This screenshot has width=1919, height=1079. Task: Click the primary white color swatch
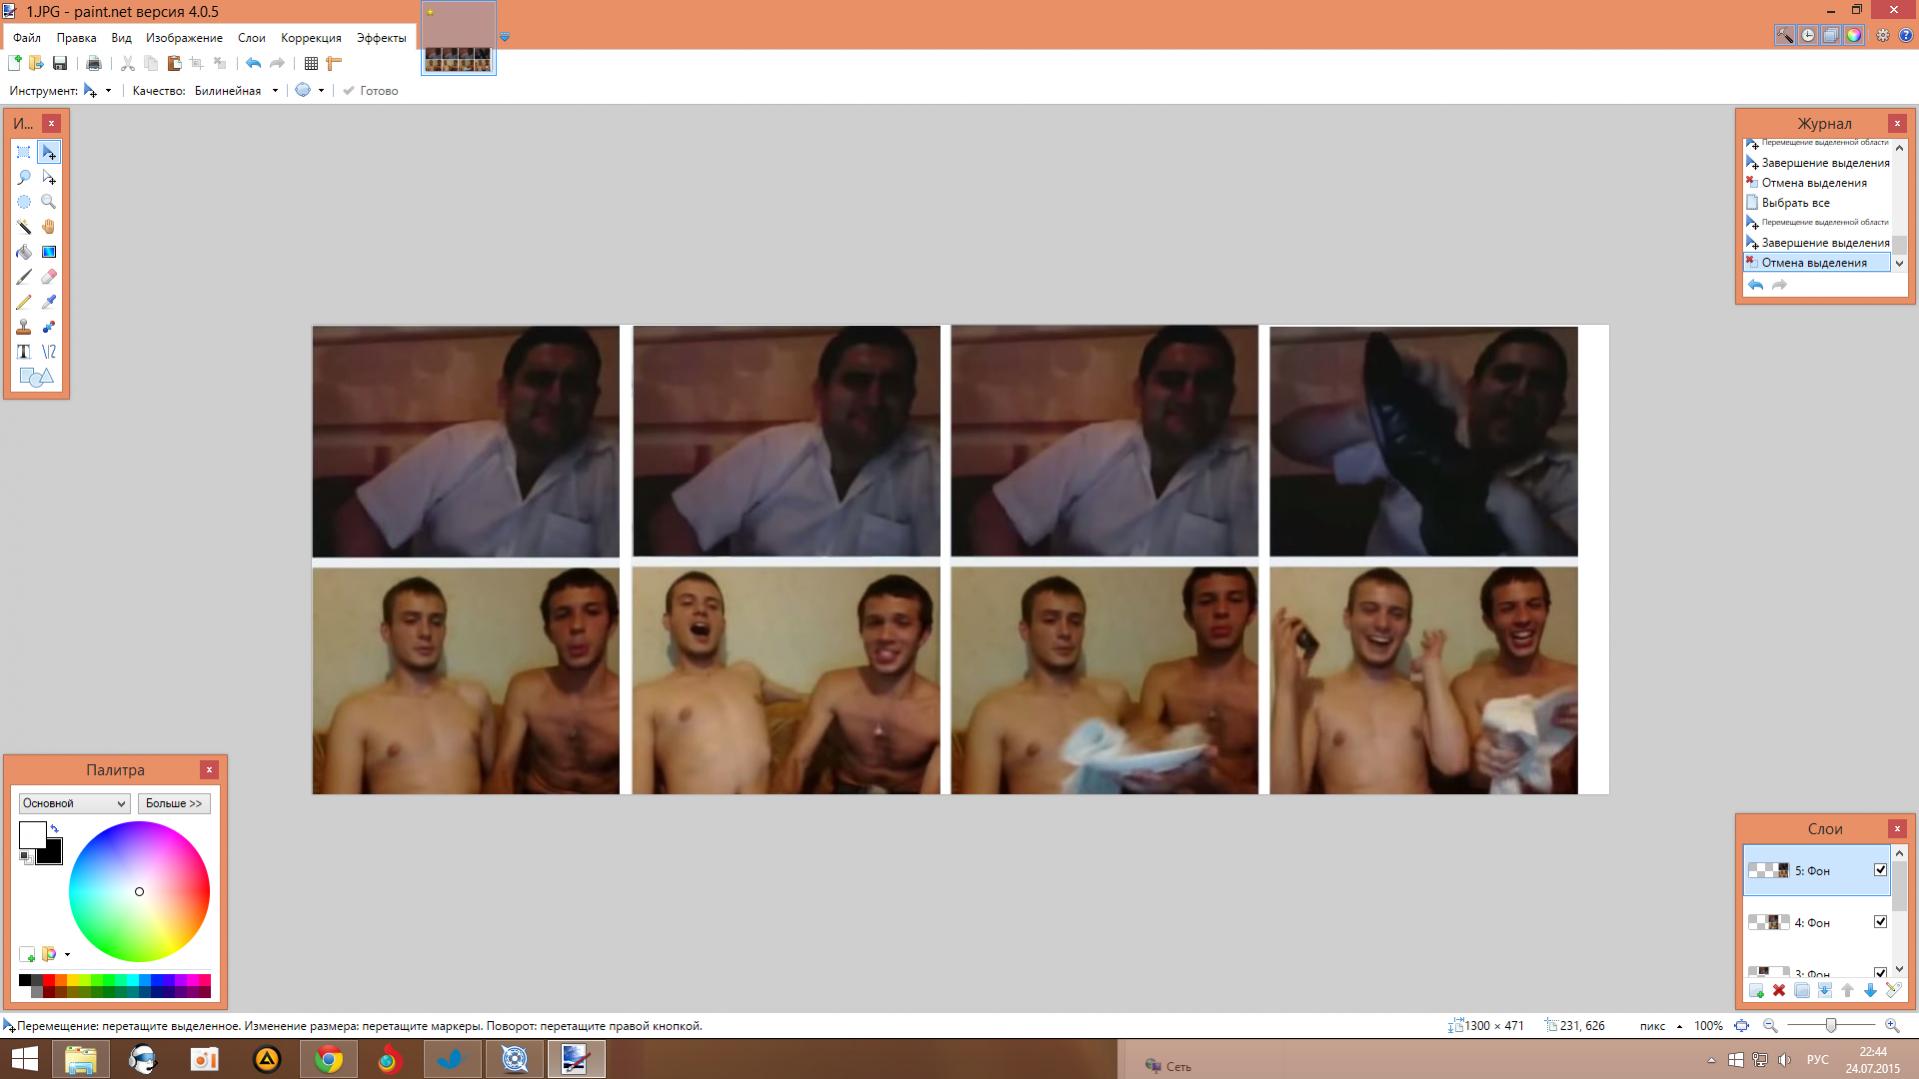click(x=32, y=835)
